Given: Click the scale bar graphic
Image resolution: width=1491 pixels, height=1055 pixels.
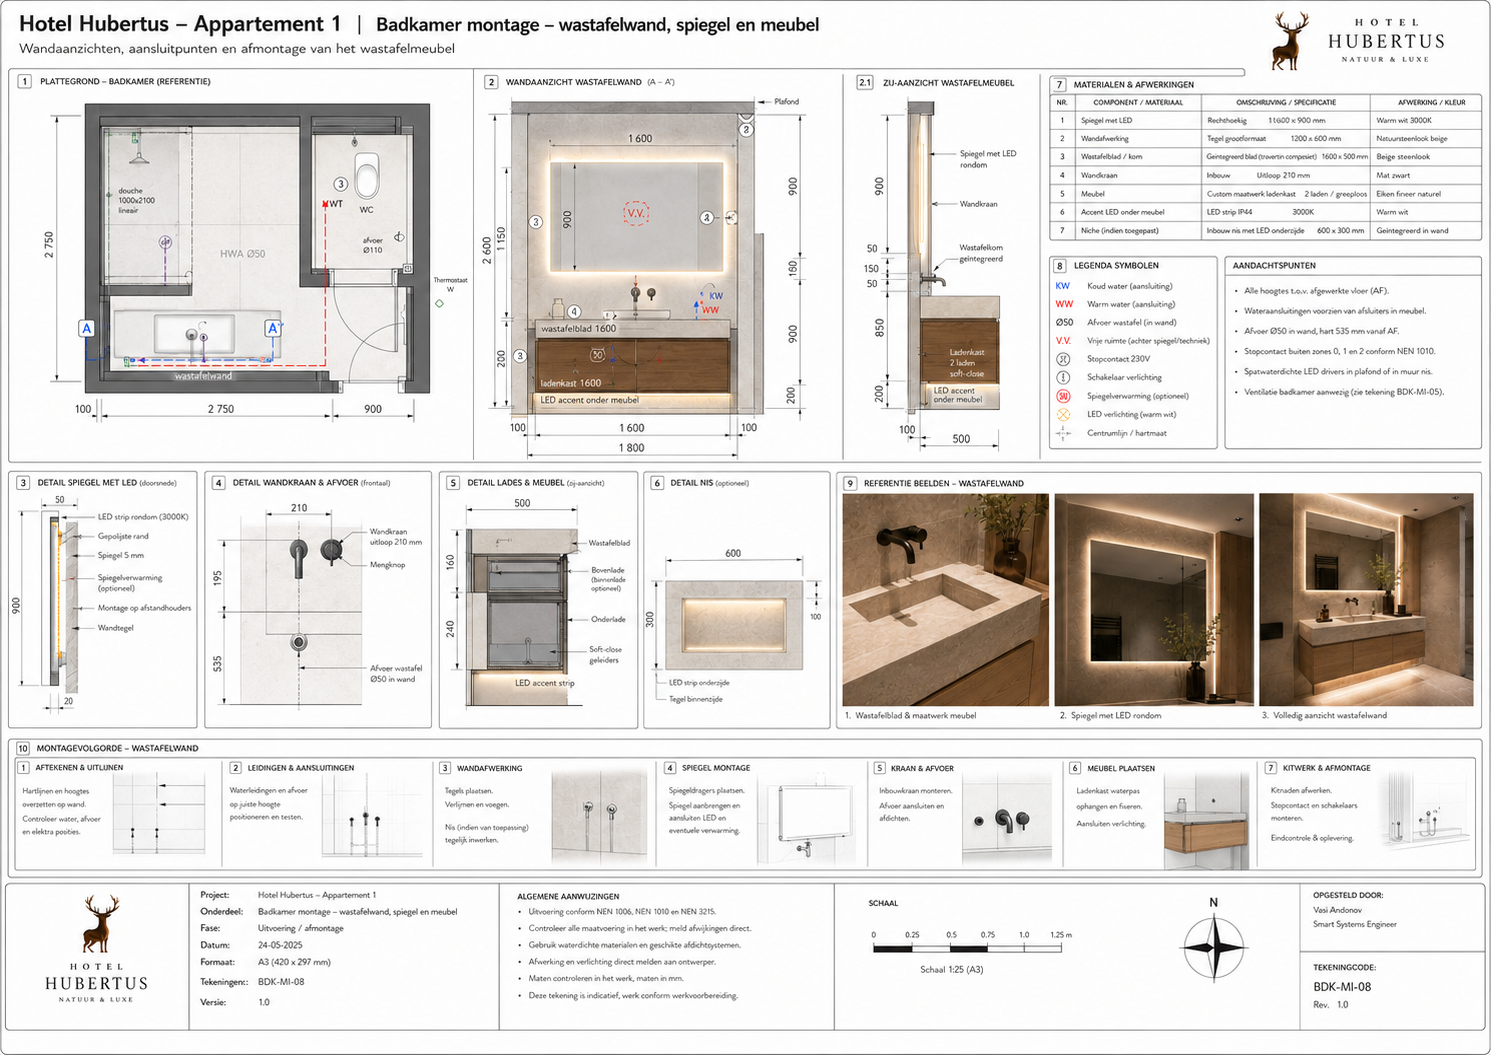Looking at the screenshot, I should click(969, 948).
